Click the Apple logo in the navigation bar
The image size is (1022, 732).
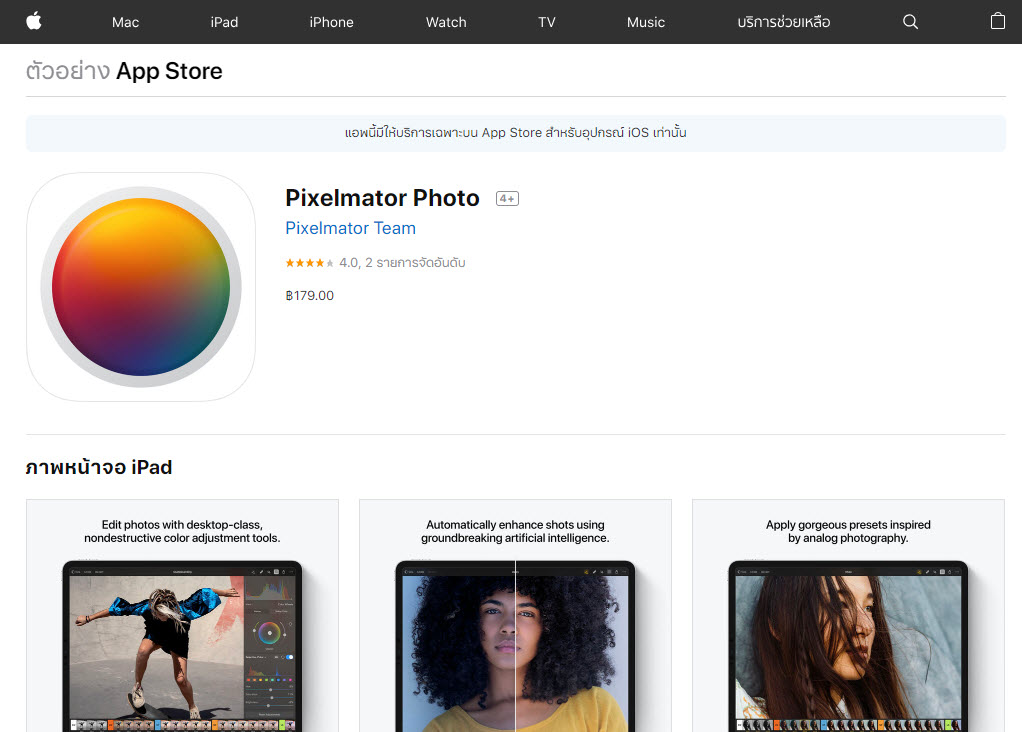tap(33, 21)
